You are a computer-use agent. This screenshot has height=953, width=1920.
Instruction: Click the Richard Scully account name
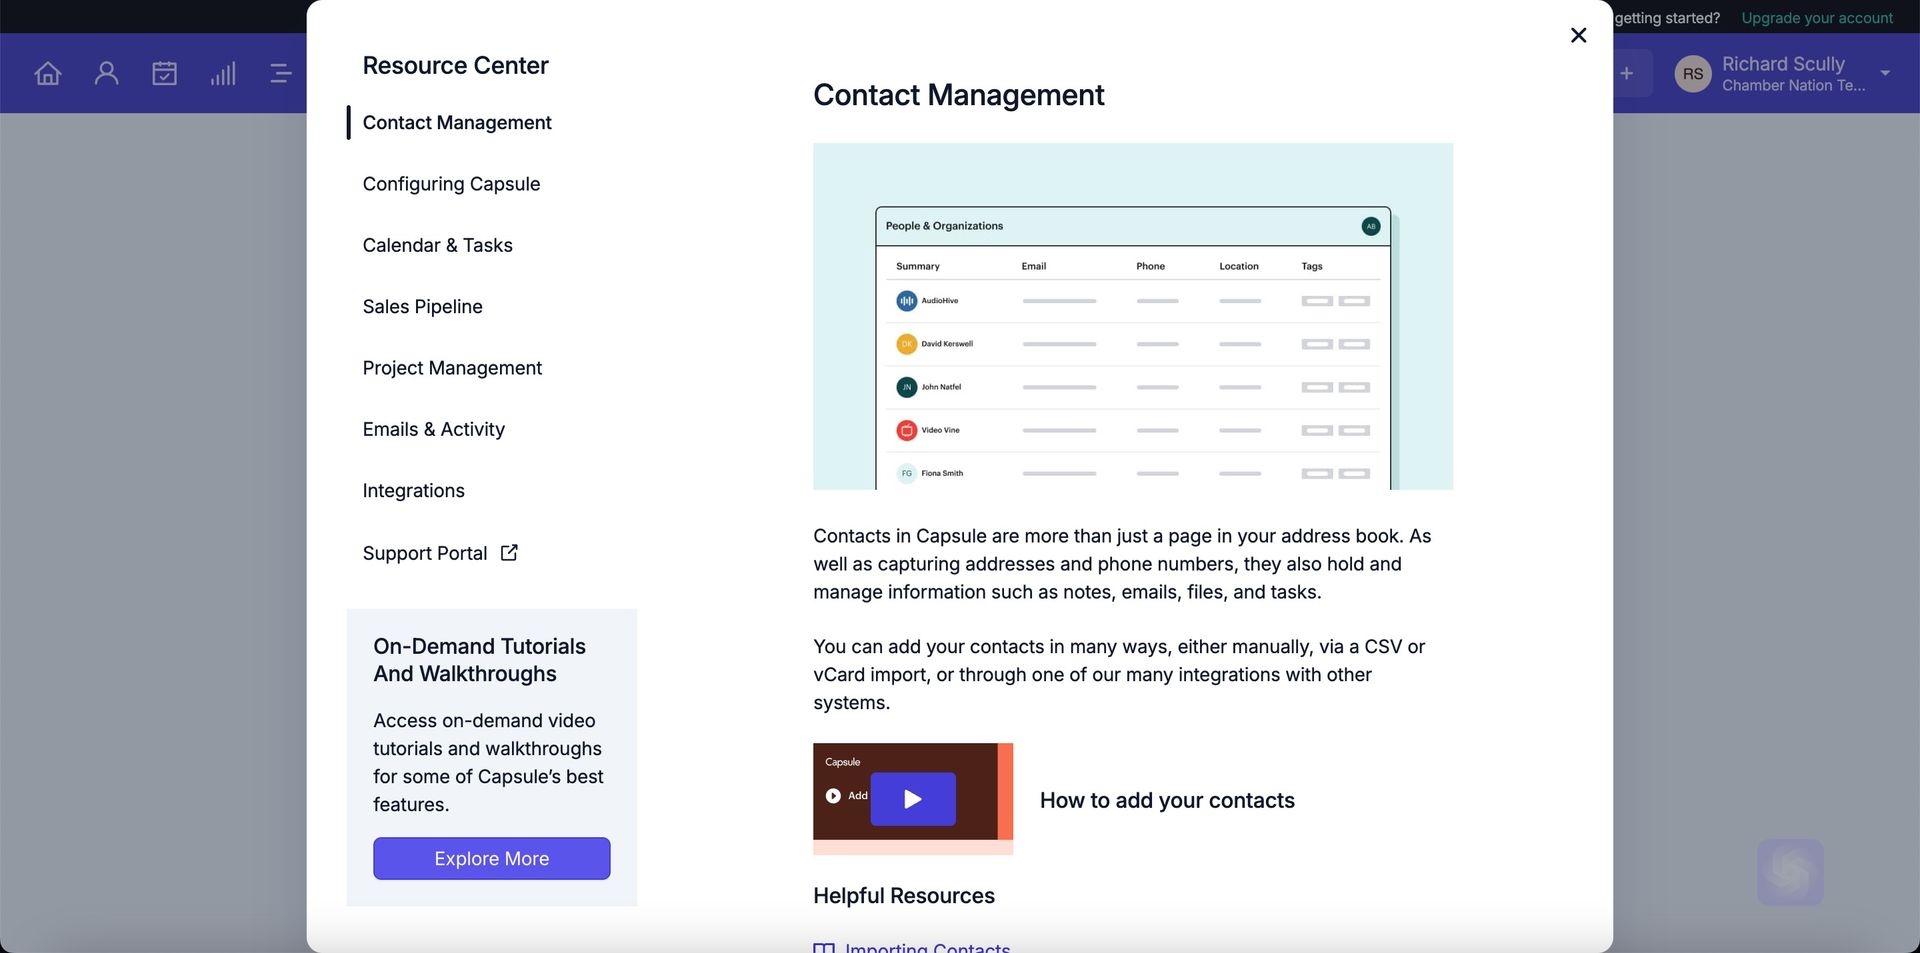pos(1783,63)
